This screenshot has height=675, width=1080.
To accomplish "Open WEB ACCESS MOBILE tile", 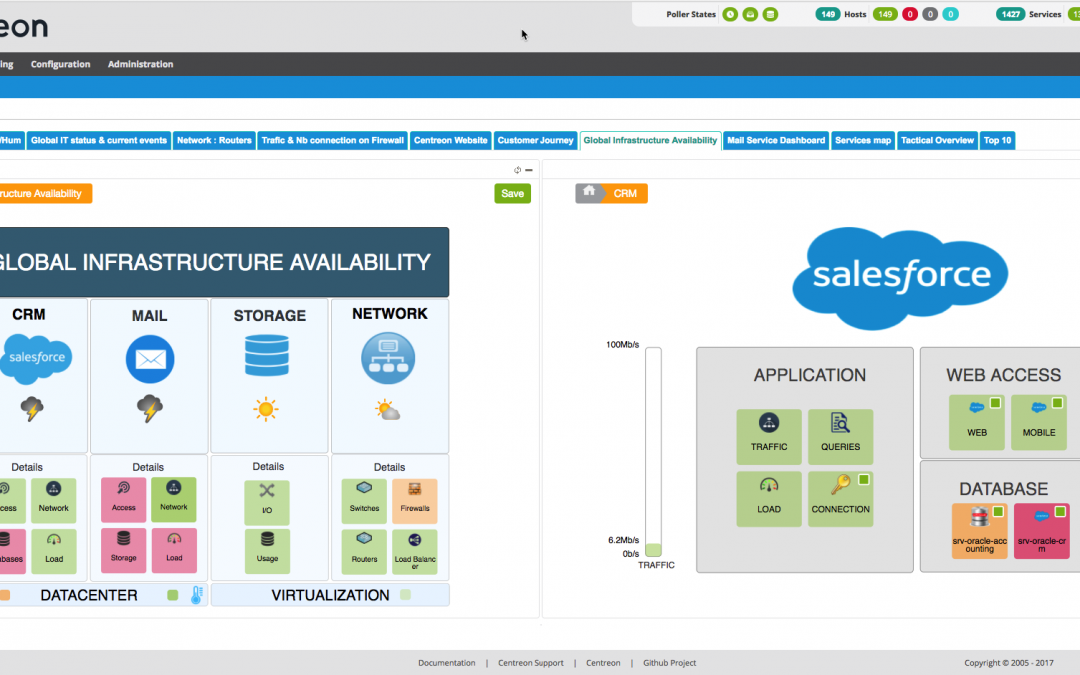I will pyautogui.click(x=1039, y=422).
